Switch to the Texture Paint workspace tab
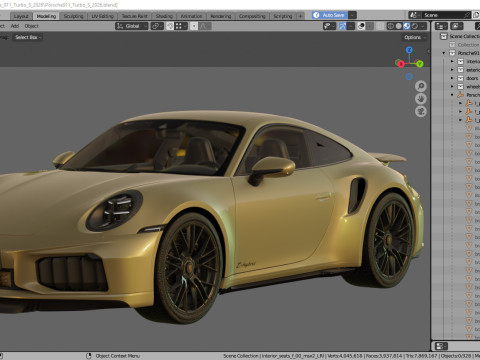Screen dimensions: 480x360 134,16
